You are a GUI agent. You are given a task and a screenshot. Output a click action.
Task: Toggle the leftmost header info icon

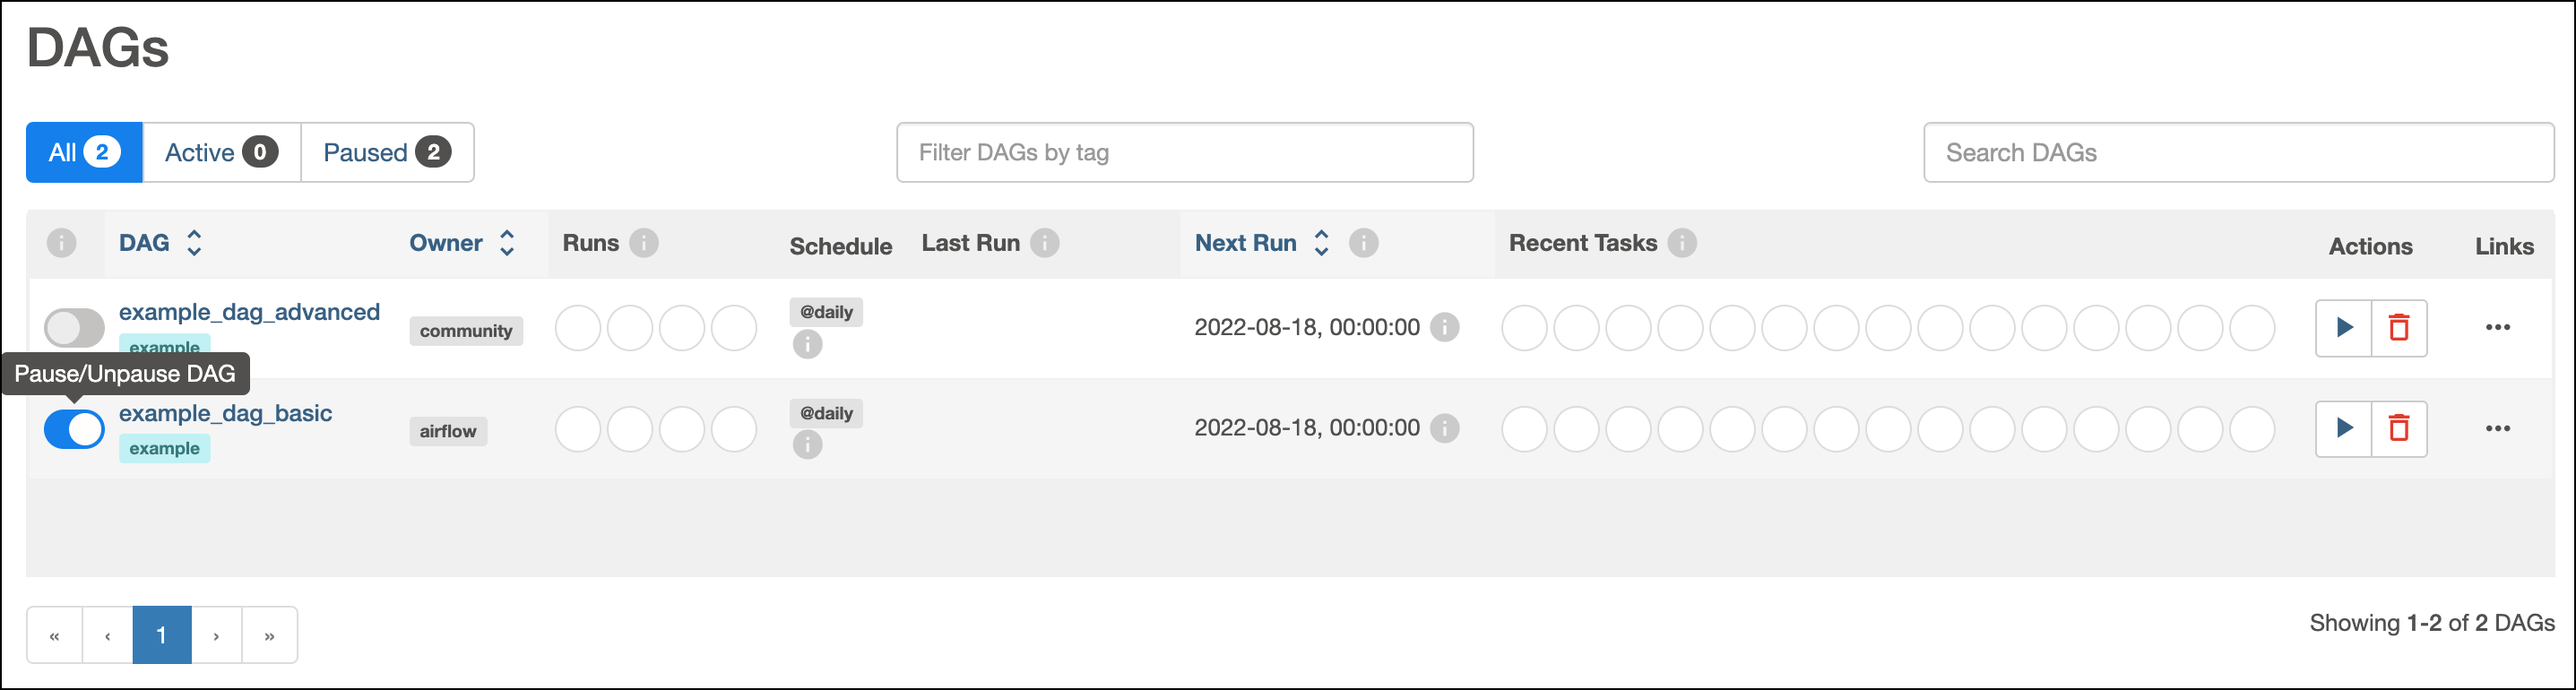coord(63,242)
